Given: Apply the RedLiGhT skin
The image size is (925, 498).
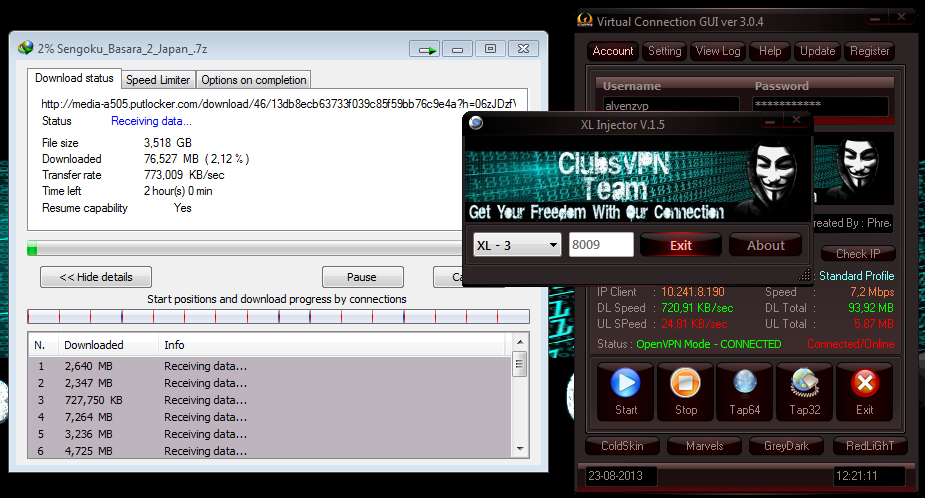Looking at the screenshot, I should point(870,446).
